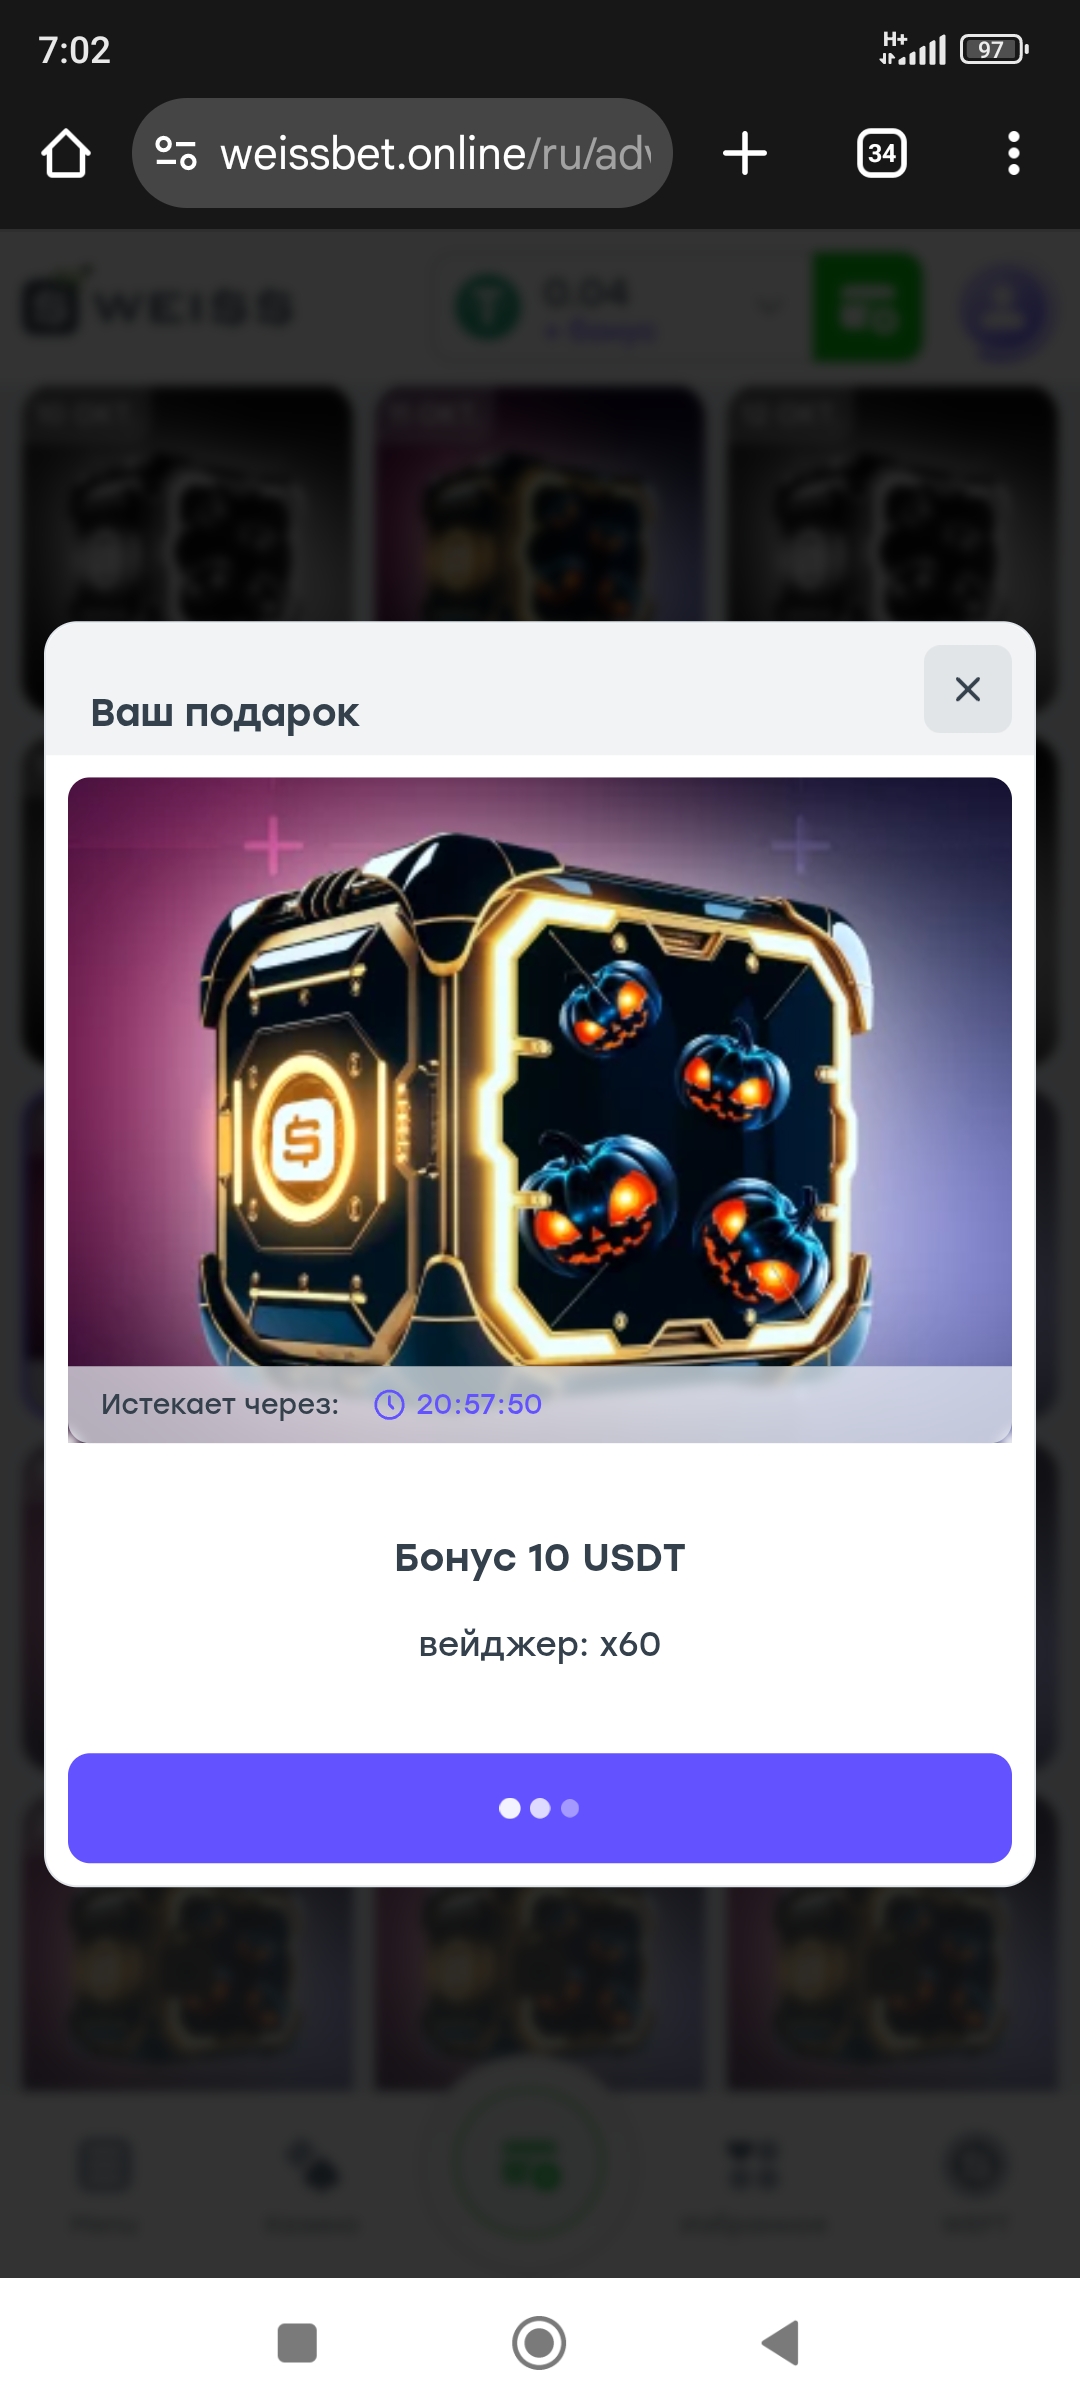Tap the dimmed green deposit button
Screen dimensions: 1080x2408
click(x=867, y=306)
